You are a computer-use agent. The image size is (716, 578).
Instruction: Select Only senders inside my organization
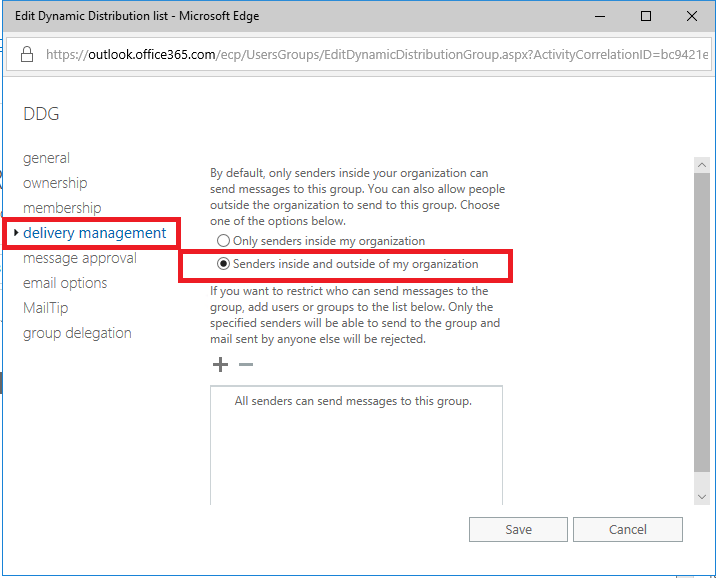pos(223,241)
